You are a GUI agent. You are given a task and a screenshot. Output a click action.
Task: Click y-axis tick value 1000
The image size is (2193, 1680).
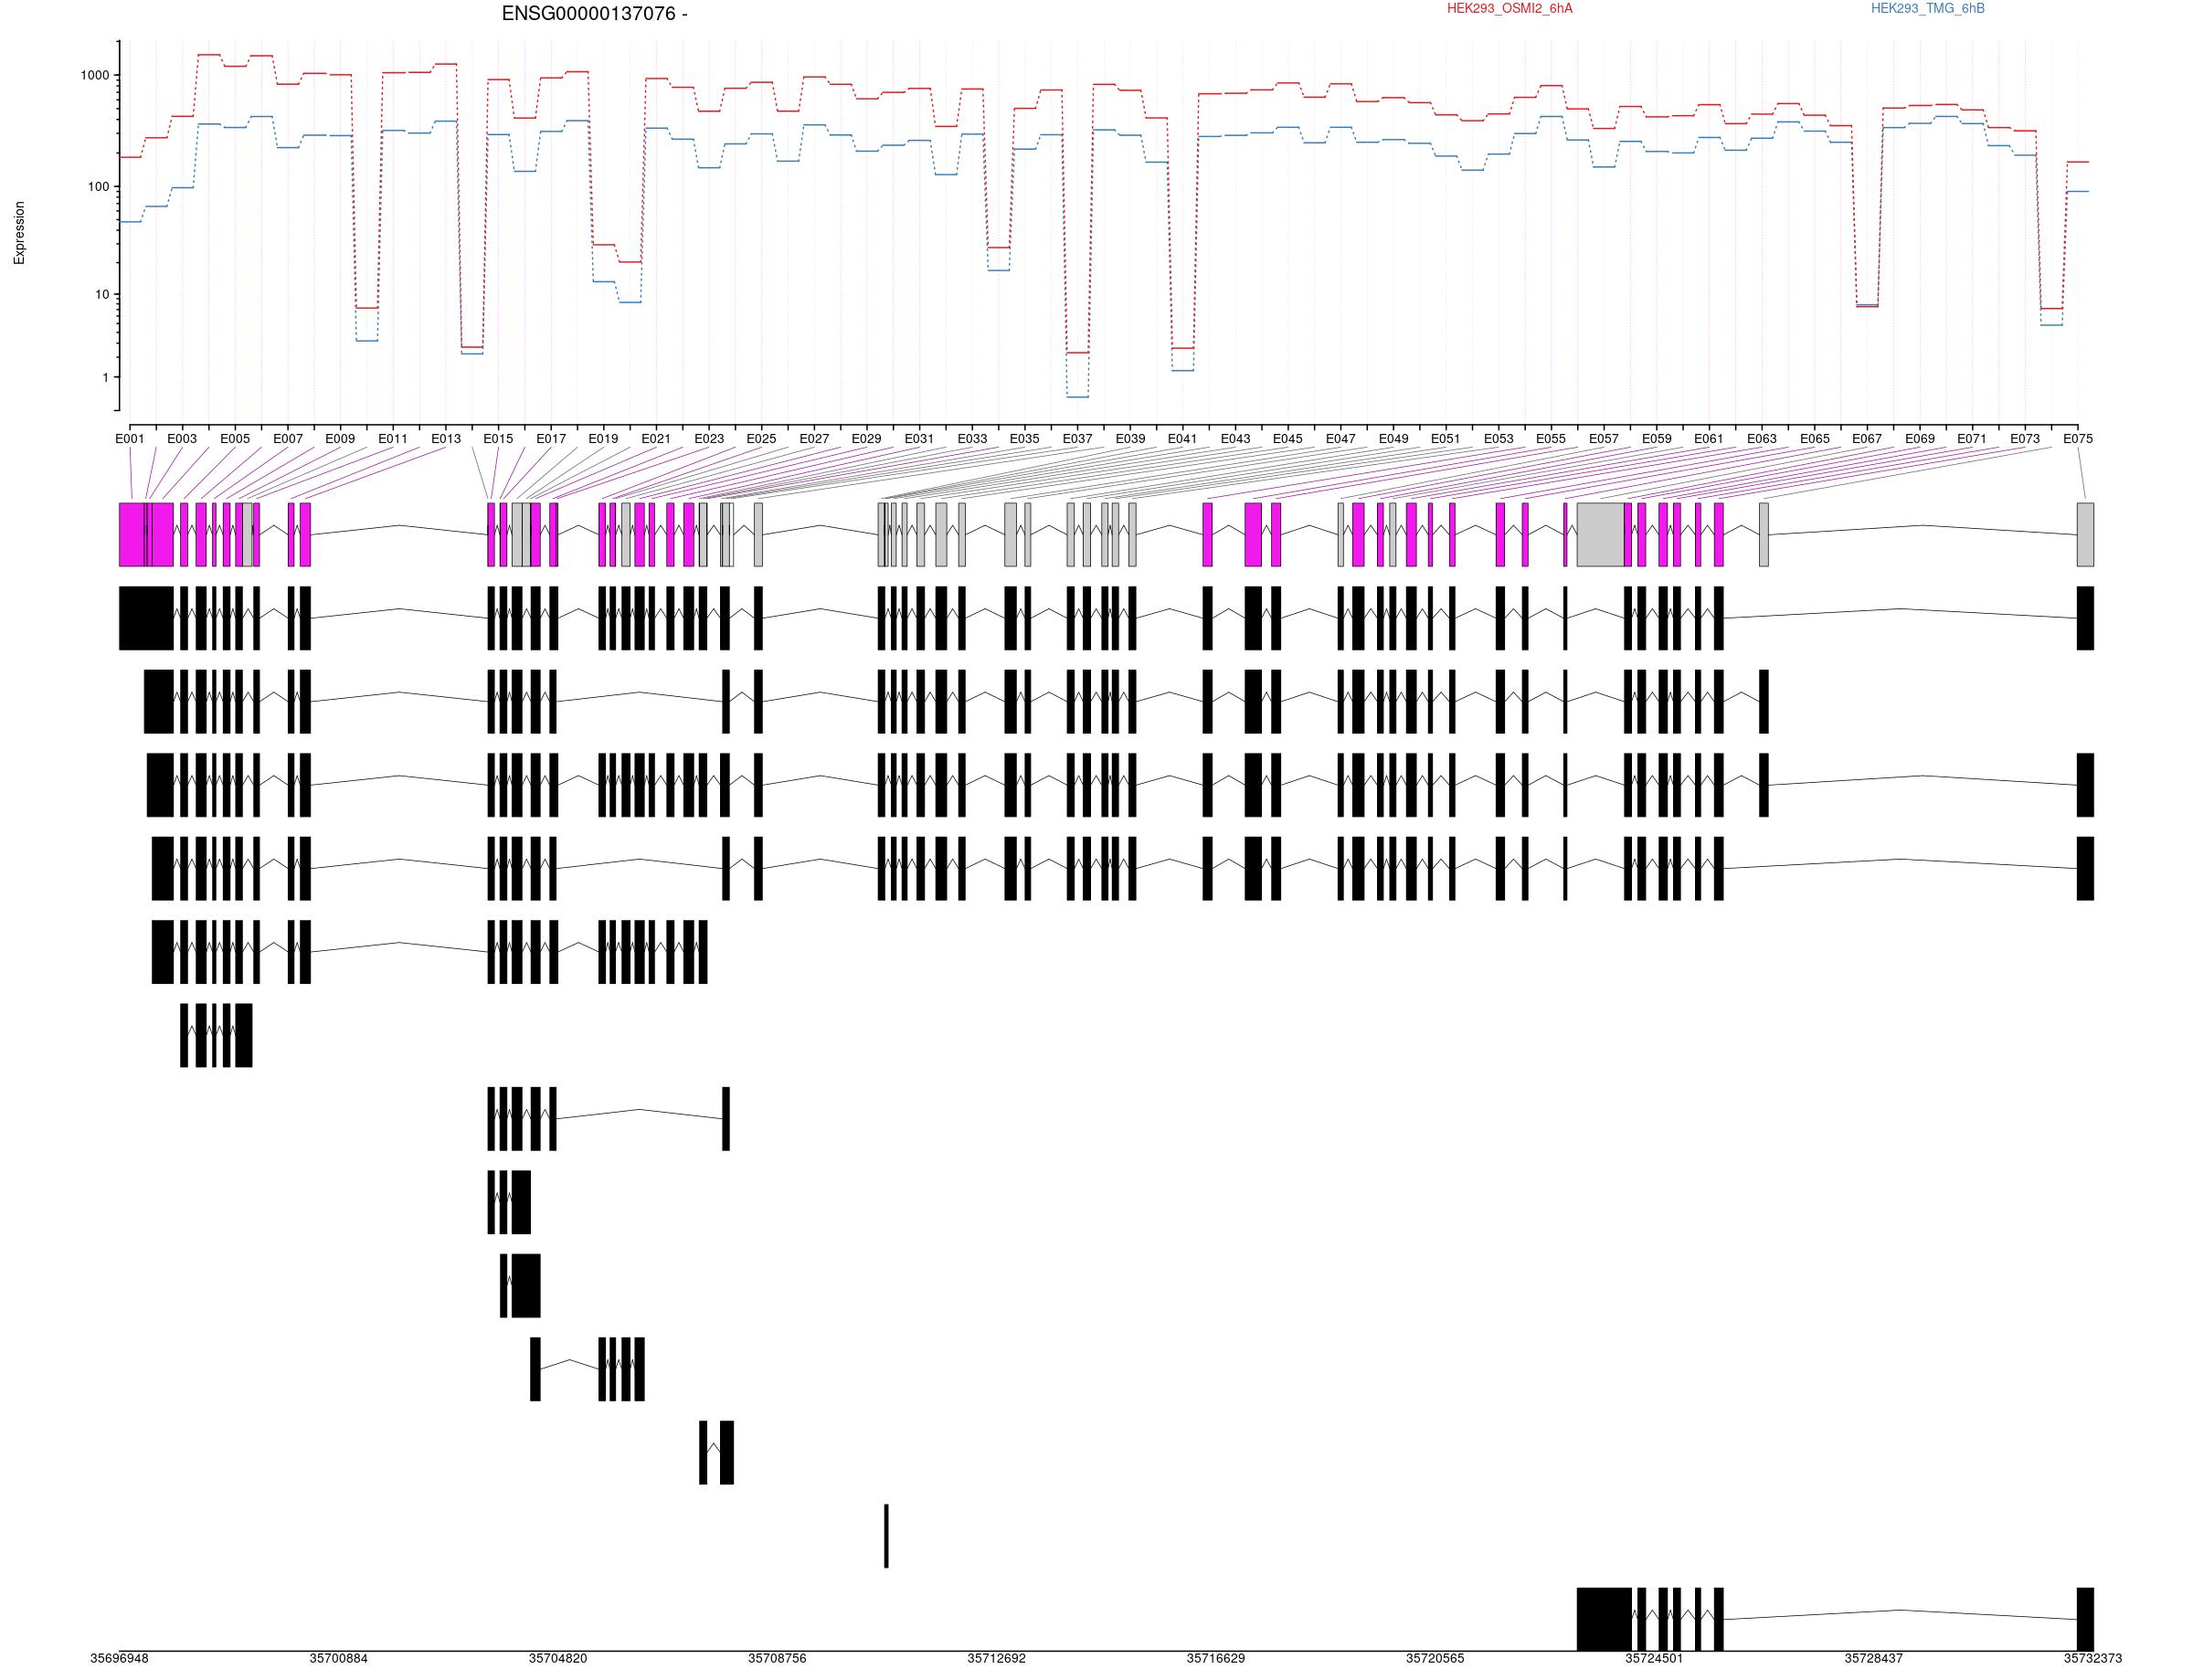click(x=95, y=76)
